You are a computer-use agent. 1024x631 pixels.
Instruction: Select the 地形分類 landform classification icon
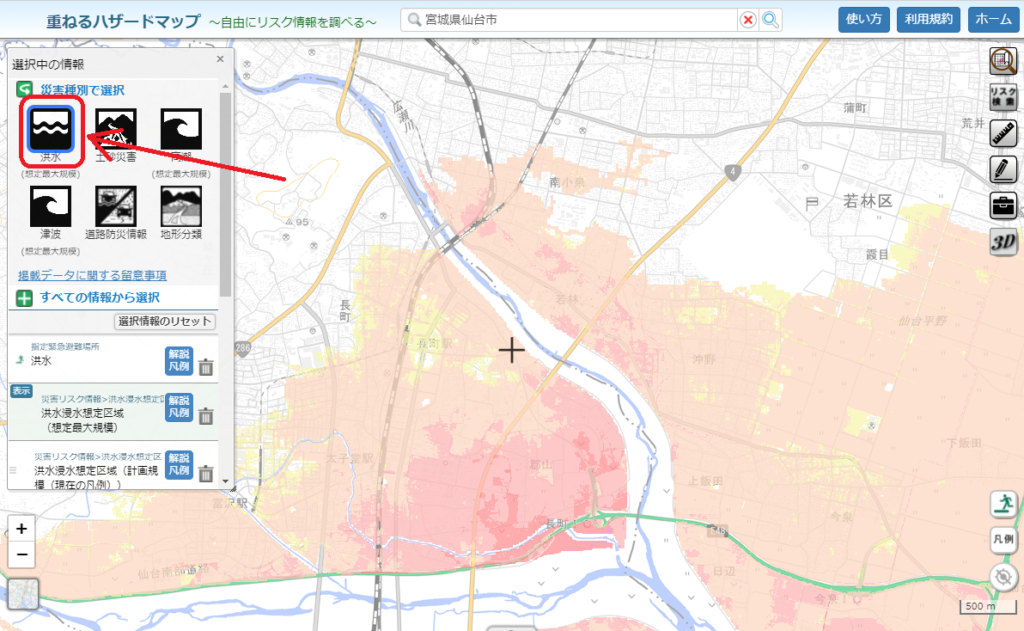tap(181, 206)
